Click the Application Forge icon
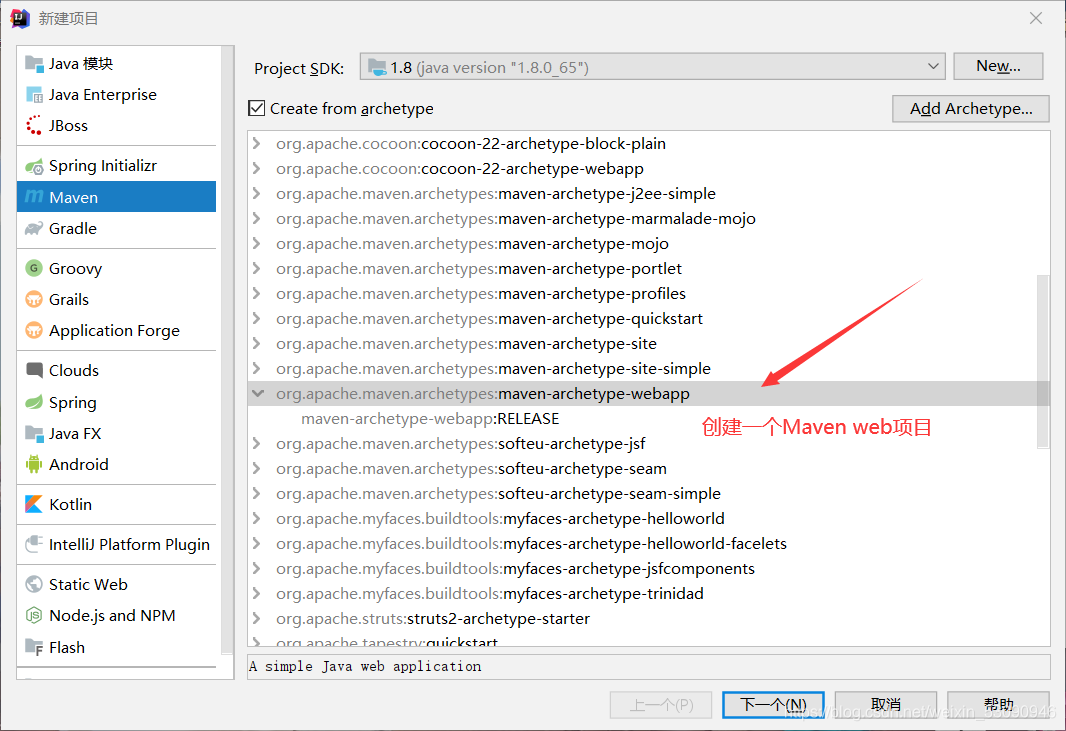1066x731 pixels. pos(34,330)
